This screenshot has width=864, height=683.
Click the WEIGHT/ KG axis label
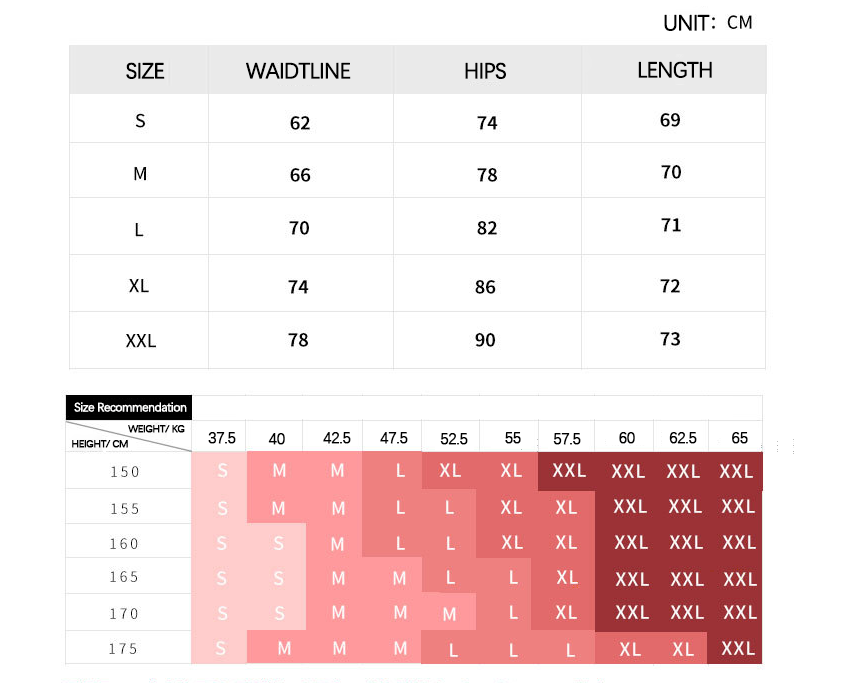(x=156, y=428)
